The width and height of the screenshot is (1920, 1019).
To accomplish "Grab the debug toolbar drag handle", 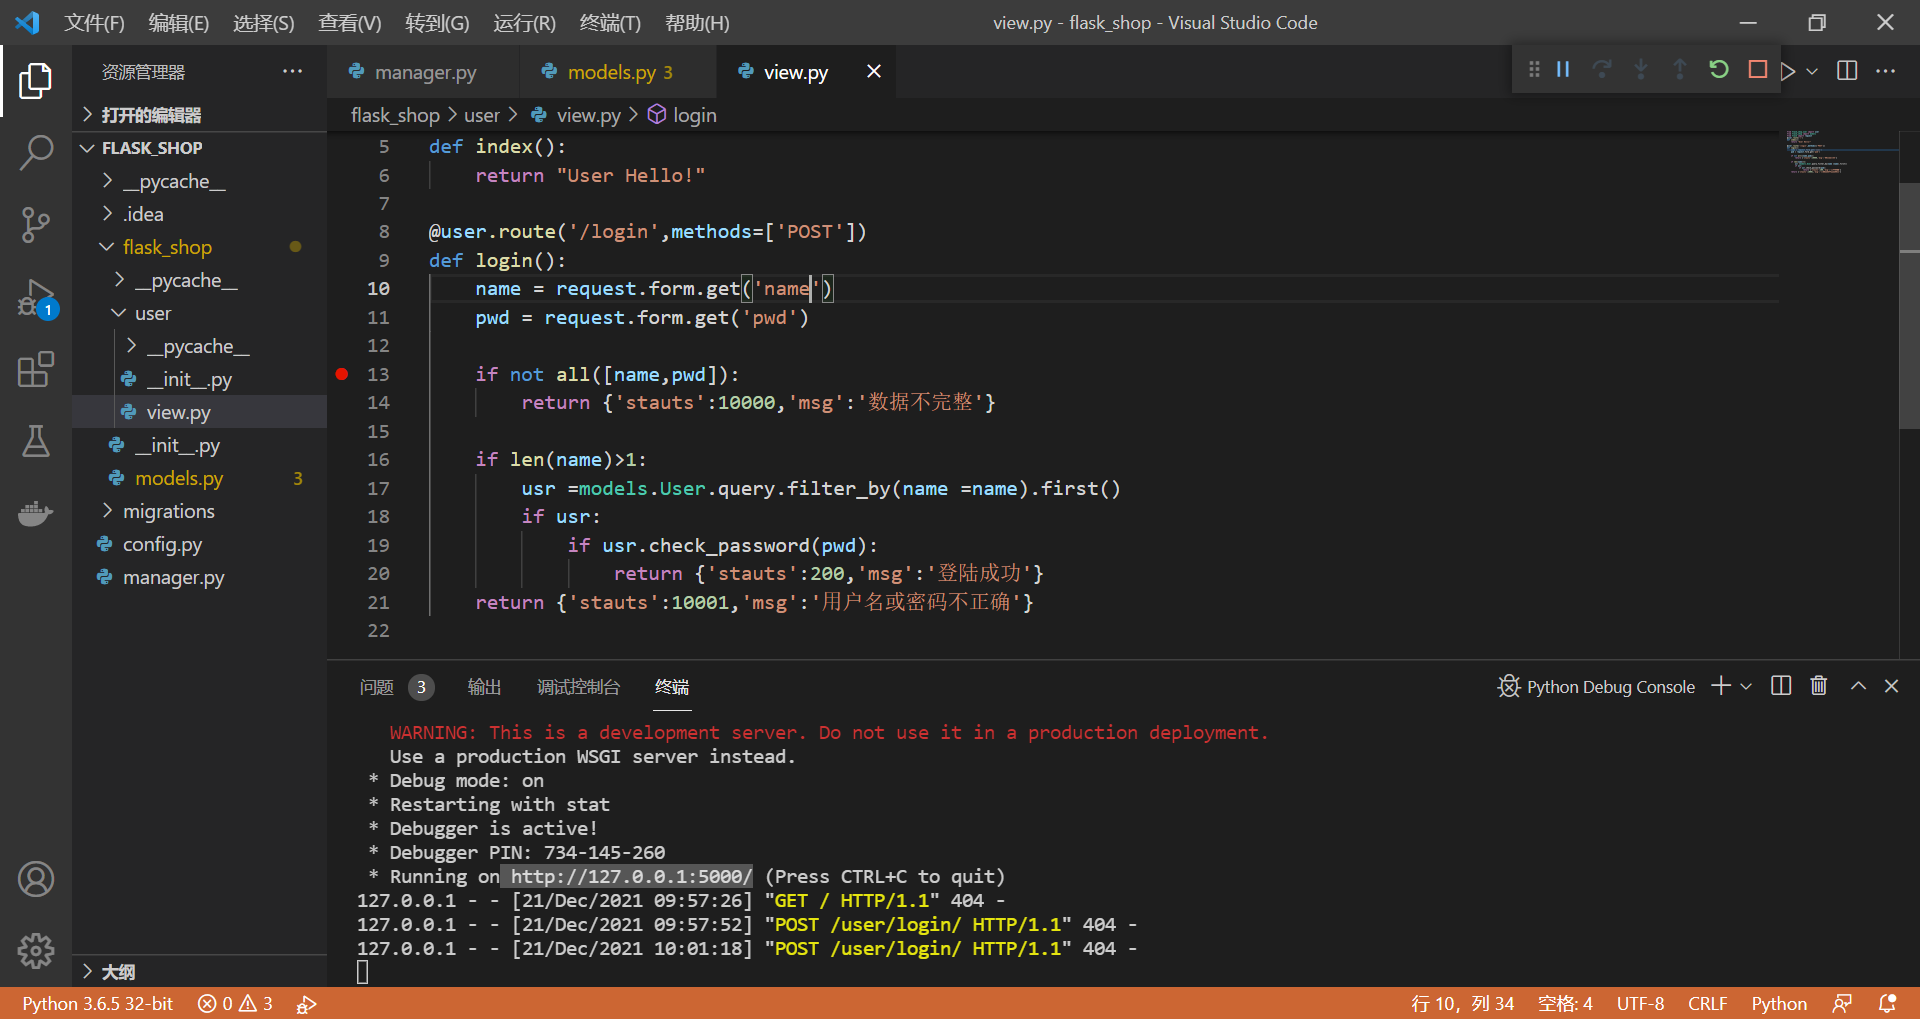I will [1534, 70].
